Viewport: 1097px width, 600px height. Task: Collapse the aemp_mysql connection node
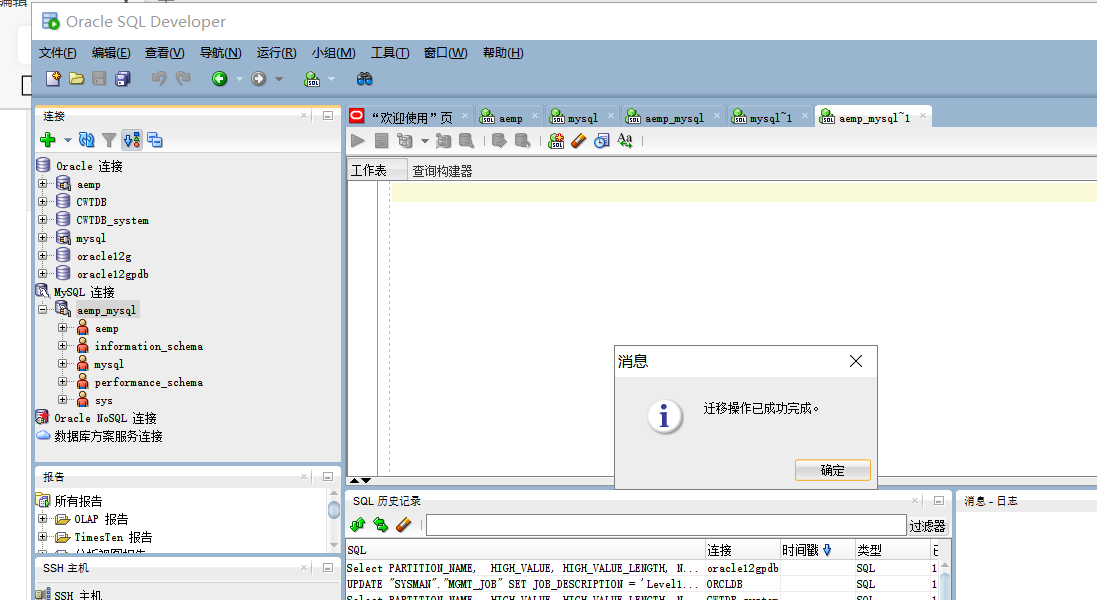[x=43, y=309]
